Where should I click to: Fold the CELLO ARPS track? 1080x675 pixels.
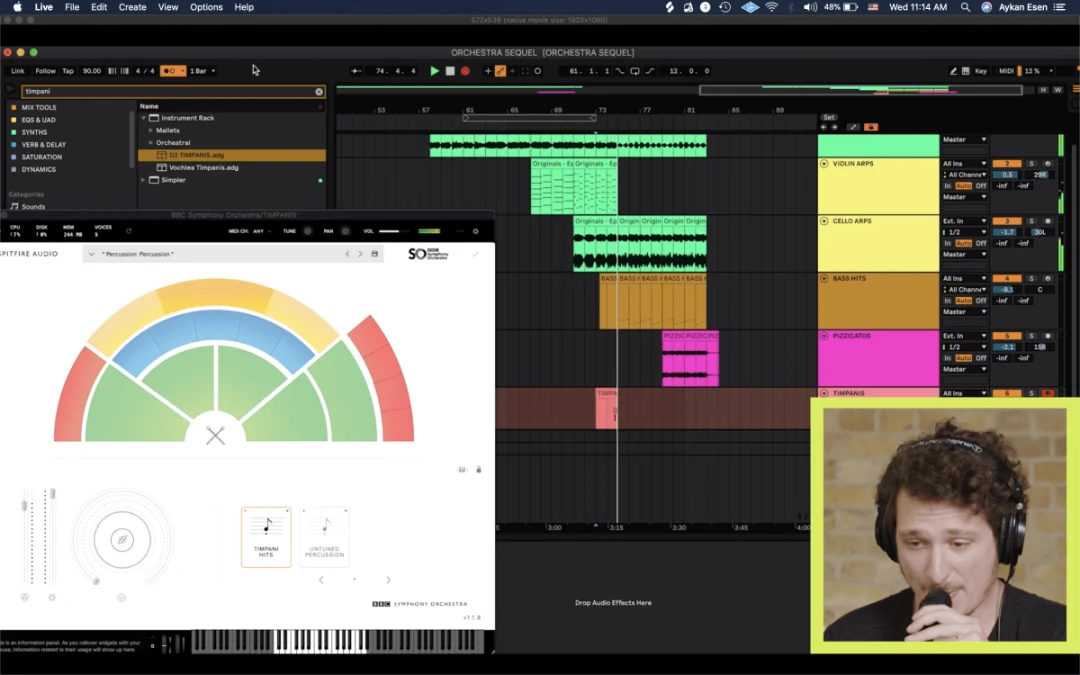click(824, 221)
